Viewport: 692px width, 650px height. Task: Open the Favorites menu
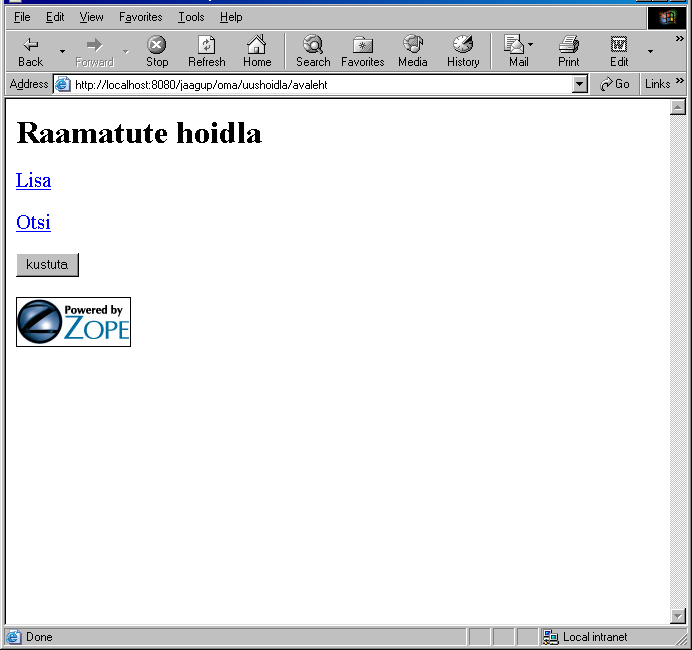click(140, 17)
